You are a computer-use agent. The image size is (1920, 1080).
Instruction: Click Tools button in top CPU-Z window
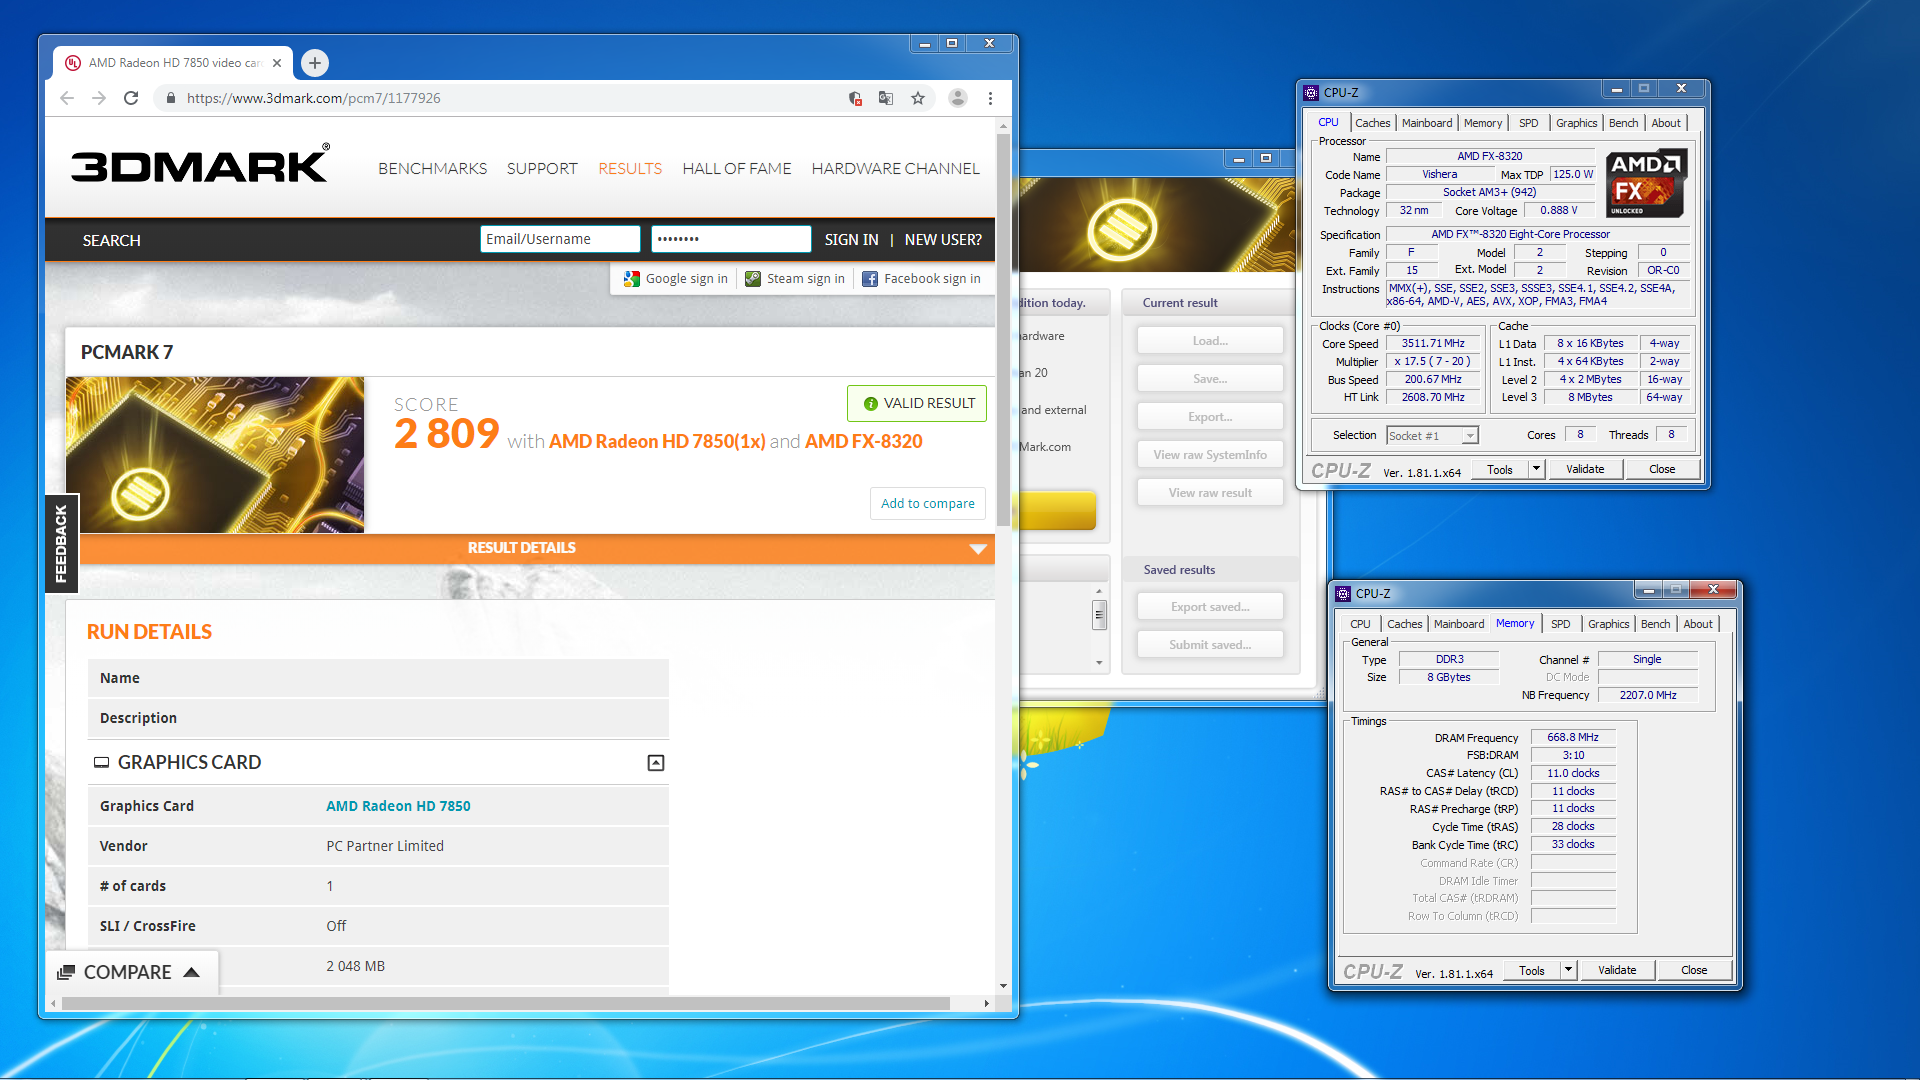(x=1500, y=469)
